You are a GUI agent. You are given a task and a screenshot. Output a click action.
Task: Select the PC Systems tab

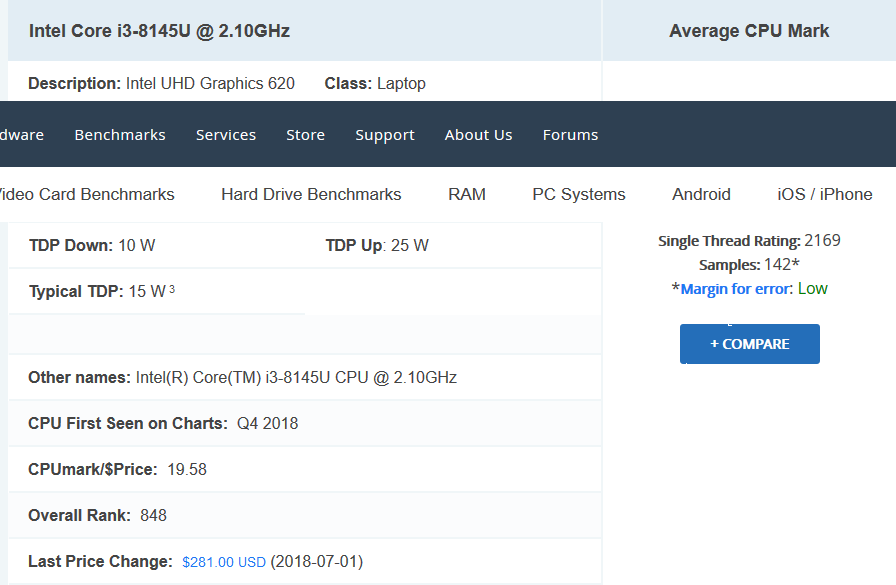pos(579,194)
